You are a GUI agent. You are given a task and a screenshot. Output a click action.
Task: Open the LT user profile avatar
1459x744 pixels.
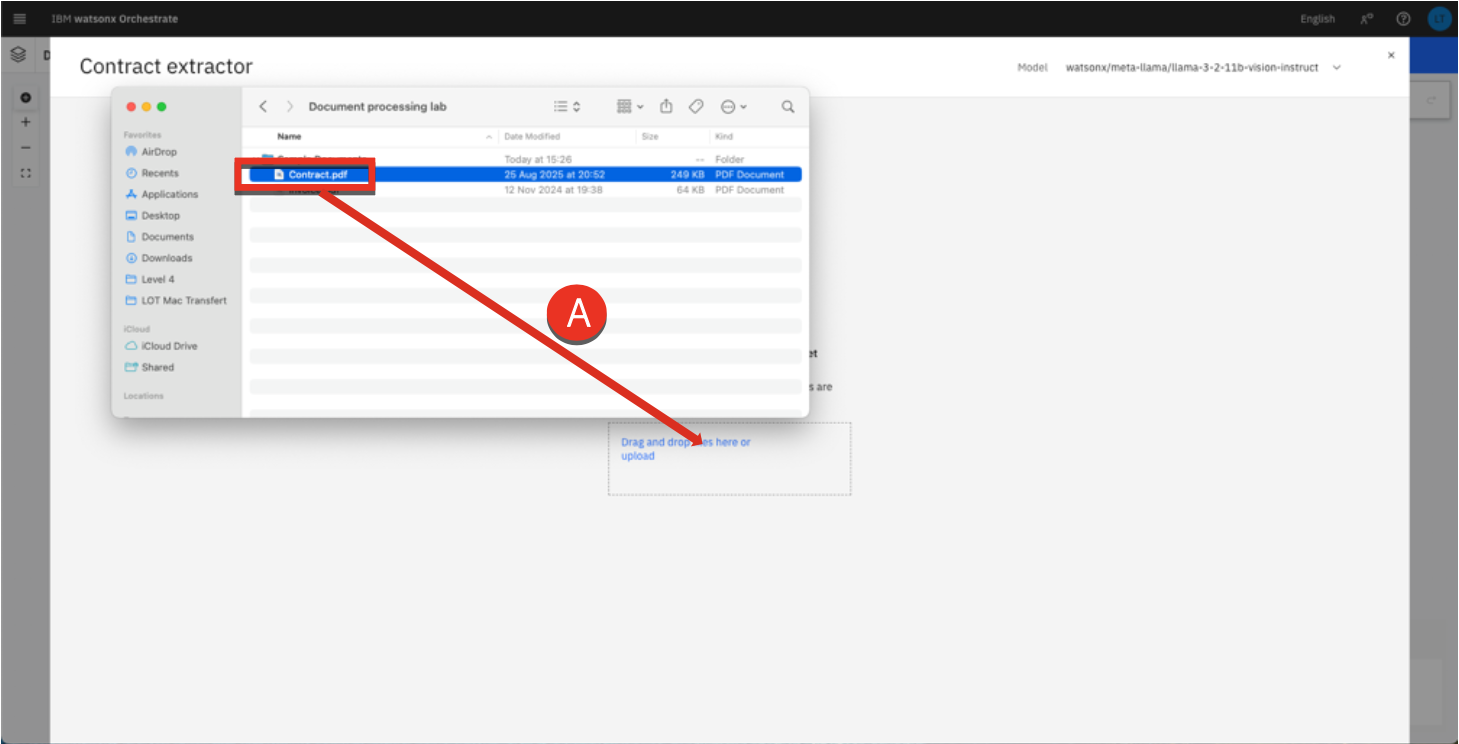click(1438, 19)
